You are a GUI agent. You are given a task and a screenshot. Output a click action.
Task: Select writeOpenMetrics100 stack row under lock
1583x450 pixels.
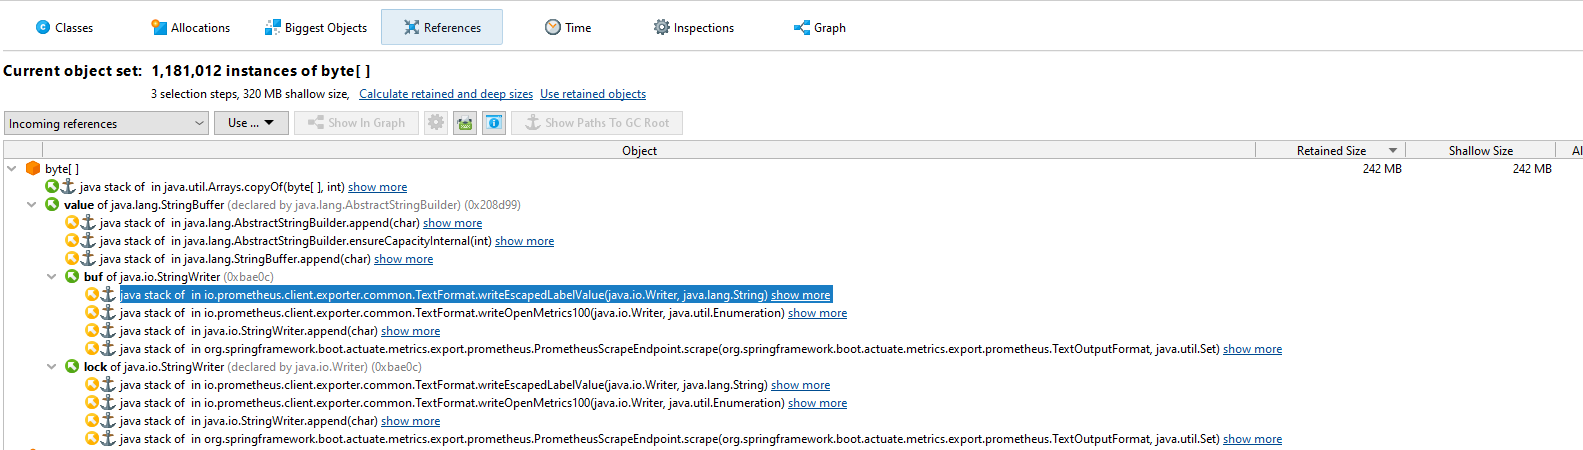point(483,403)
